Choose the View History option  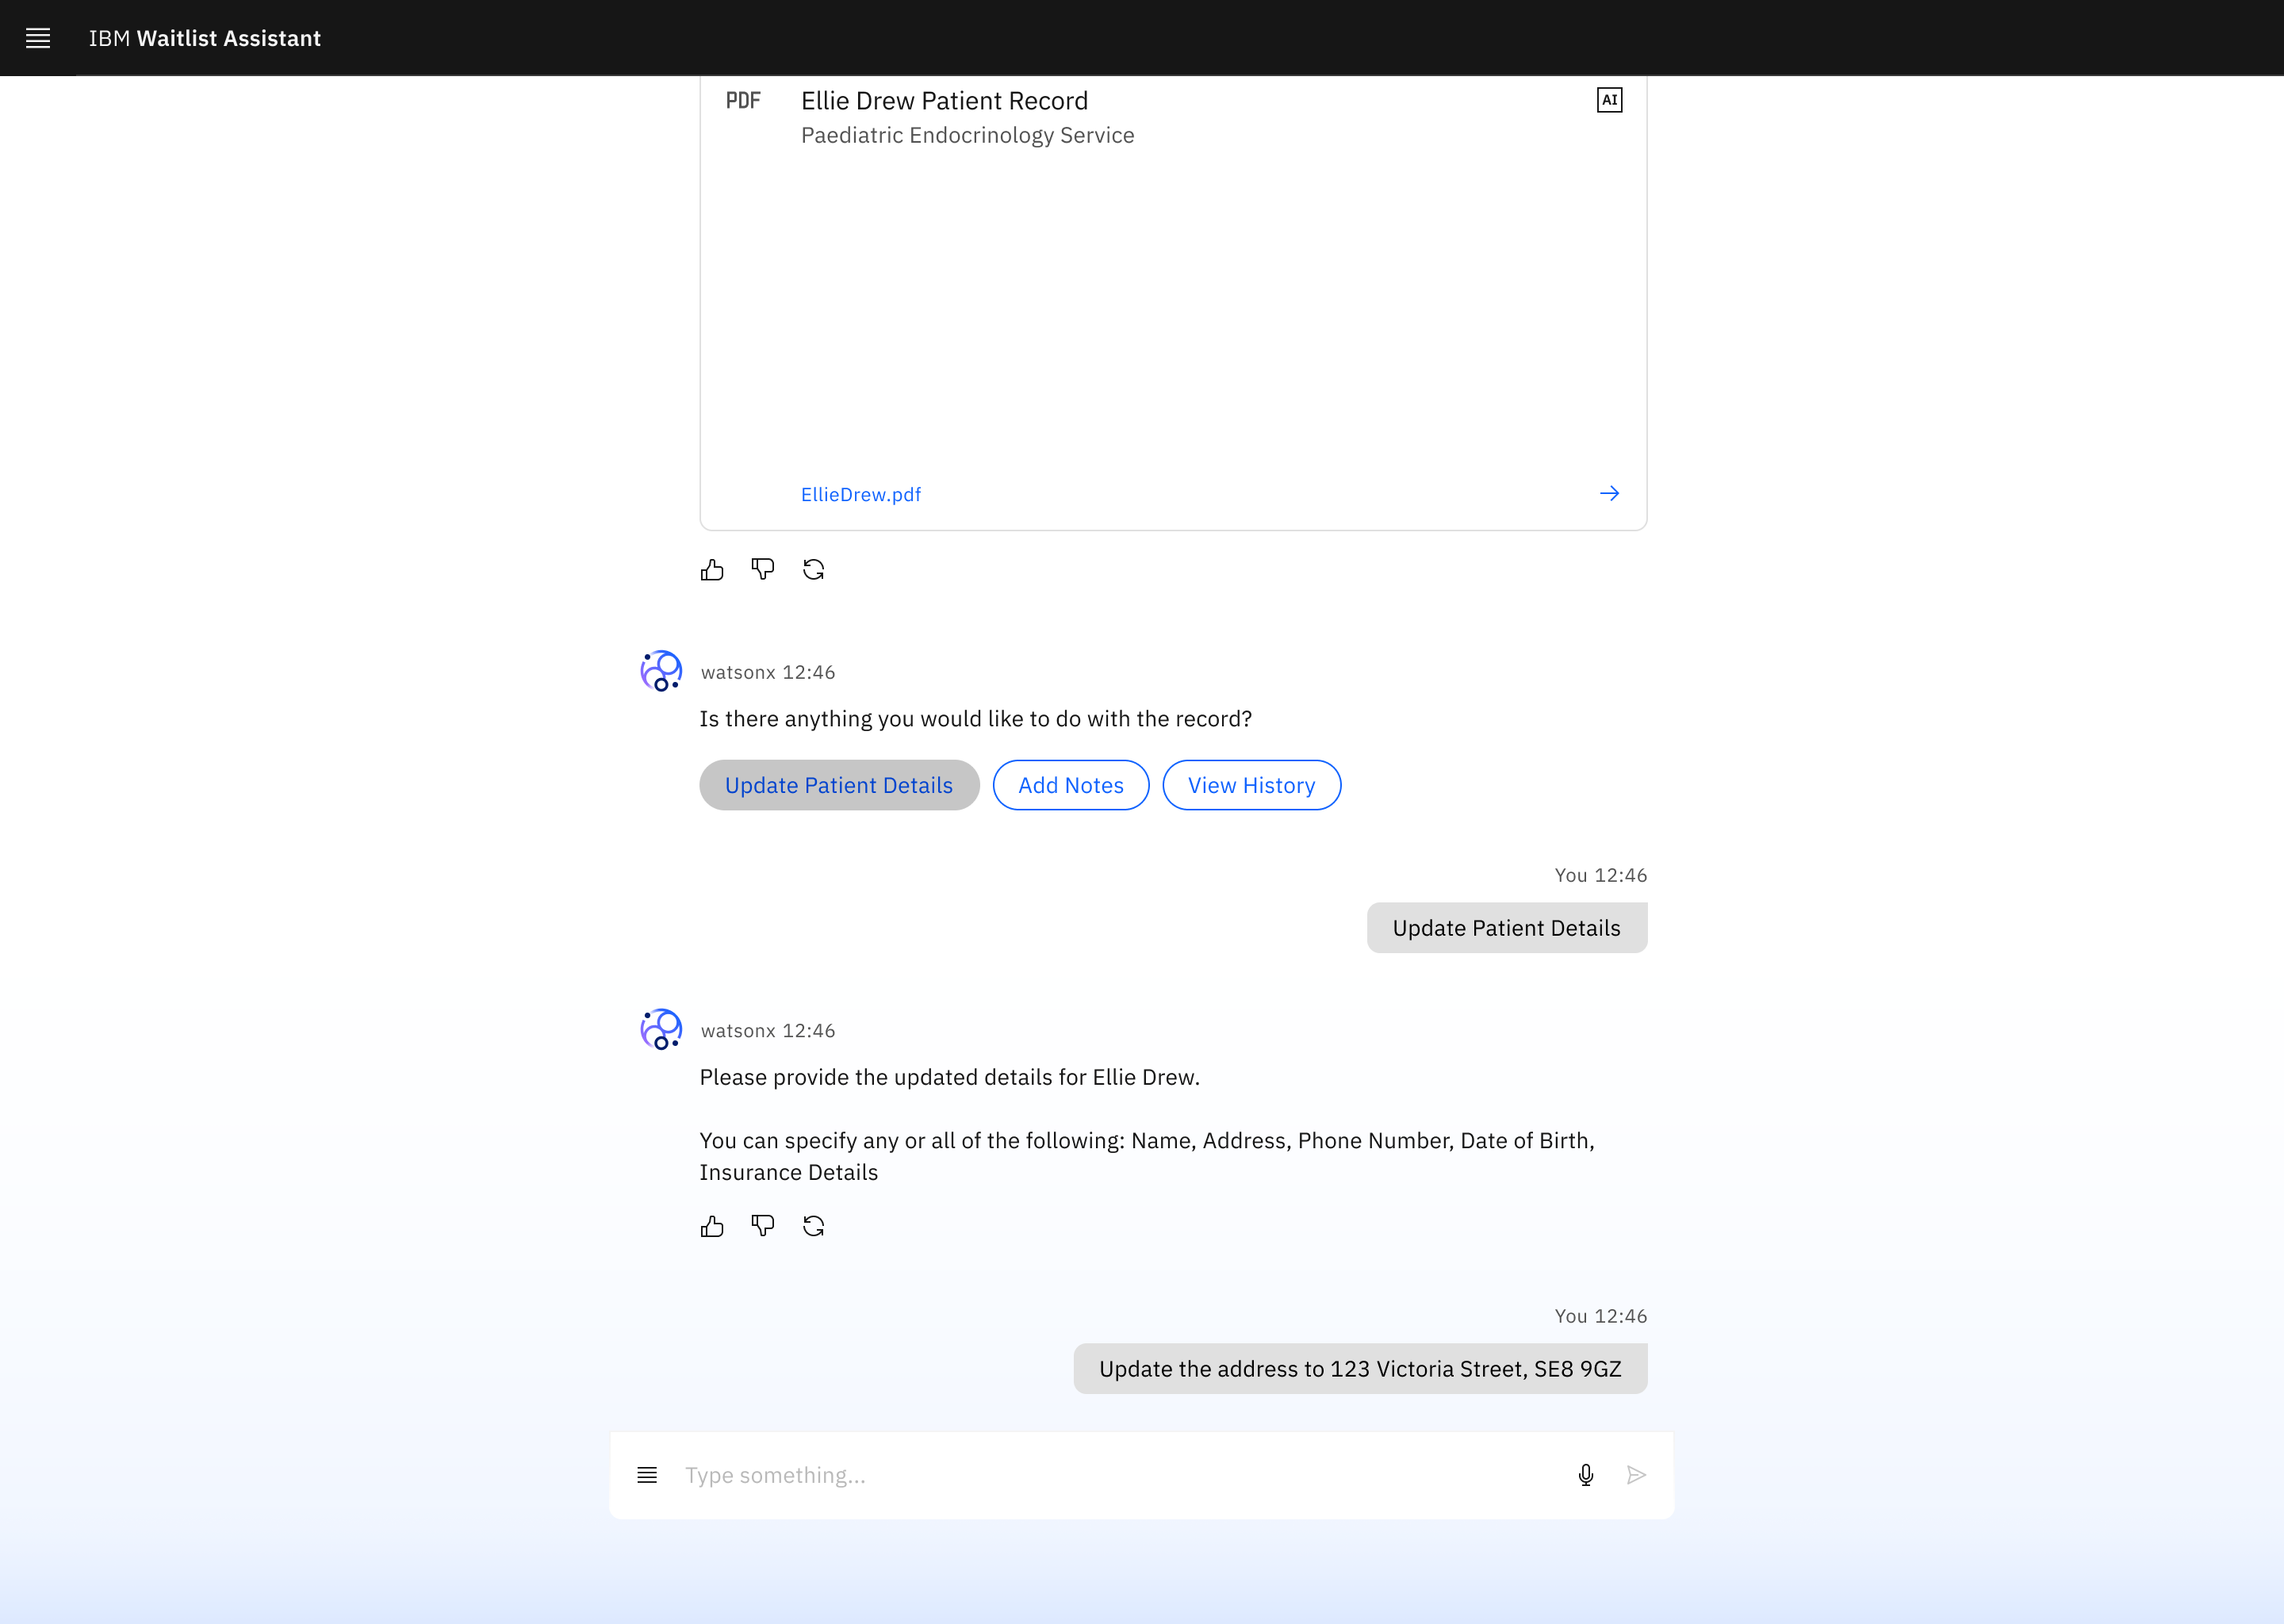(x=1252, y=785)
